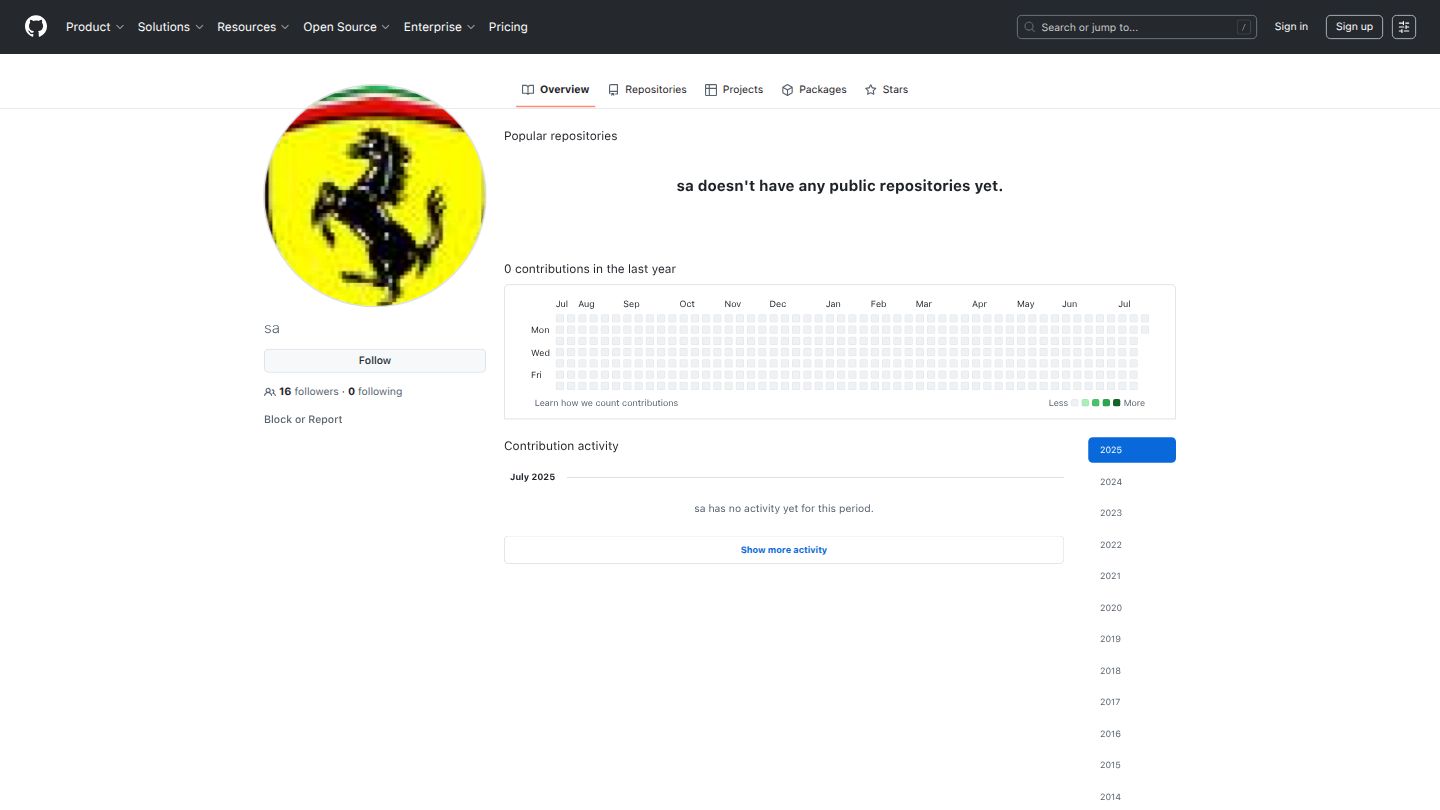This screenshot has width=1440, height=810.
Task: Click the table icon beside Projects
Action: point(711,90)
